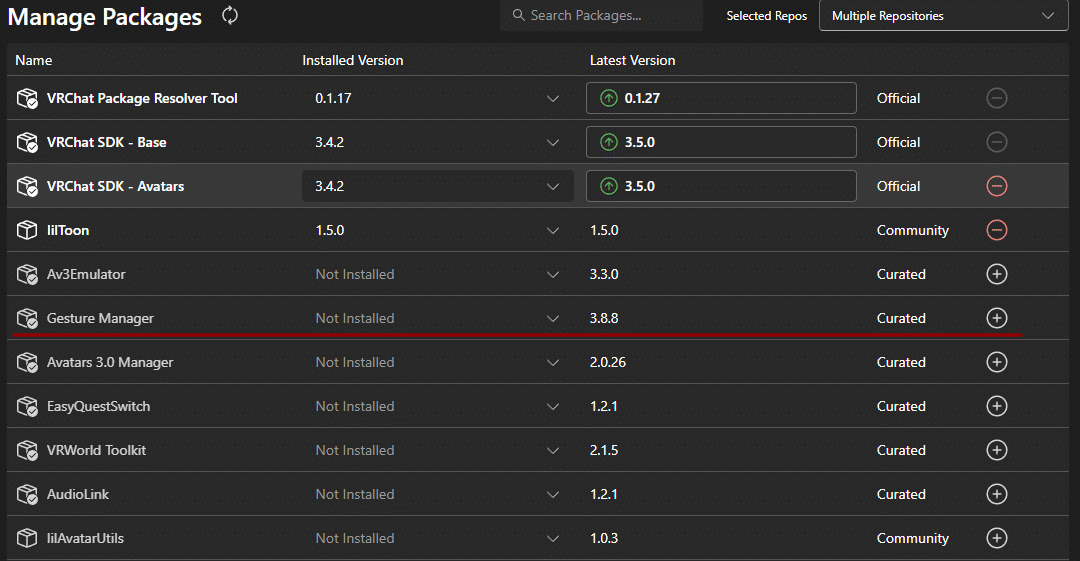Click latest version 2.1.5 for VRWorld Toolkit
This screenshot has width=1080, height=561.
(604, 450)
